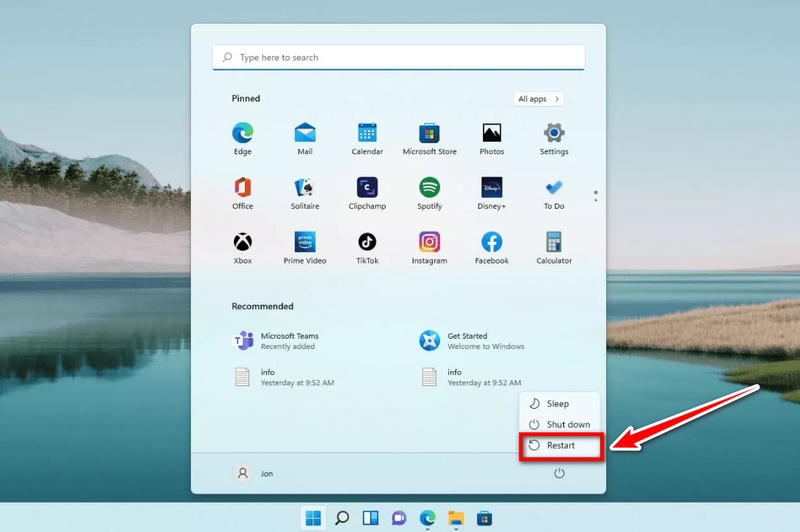Open Get Started welcome item
The width and height of the screenshot is (800, 532).
pos(471,341)
